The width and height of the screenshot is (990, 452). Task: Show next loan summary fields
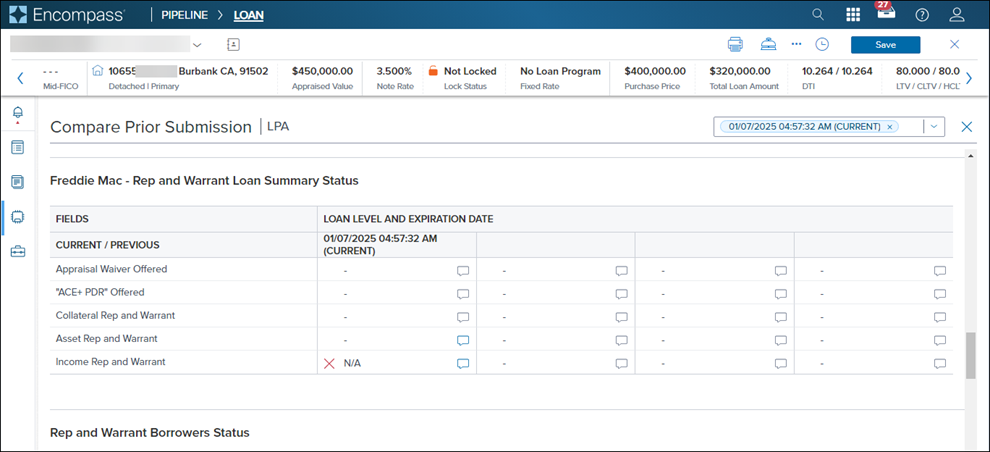969,78
